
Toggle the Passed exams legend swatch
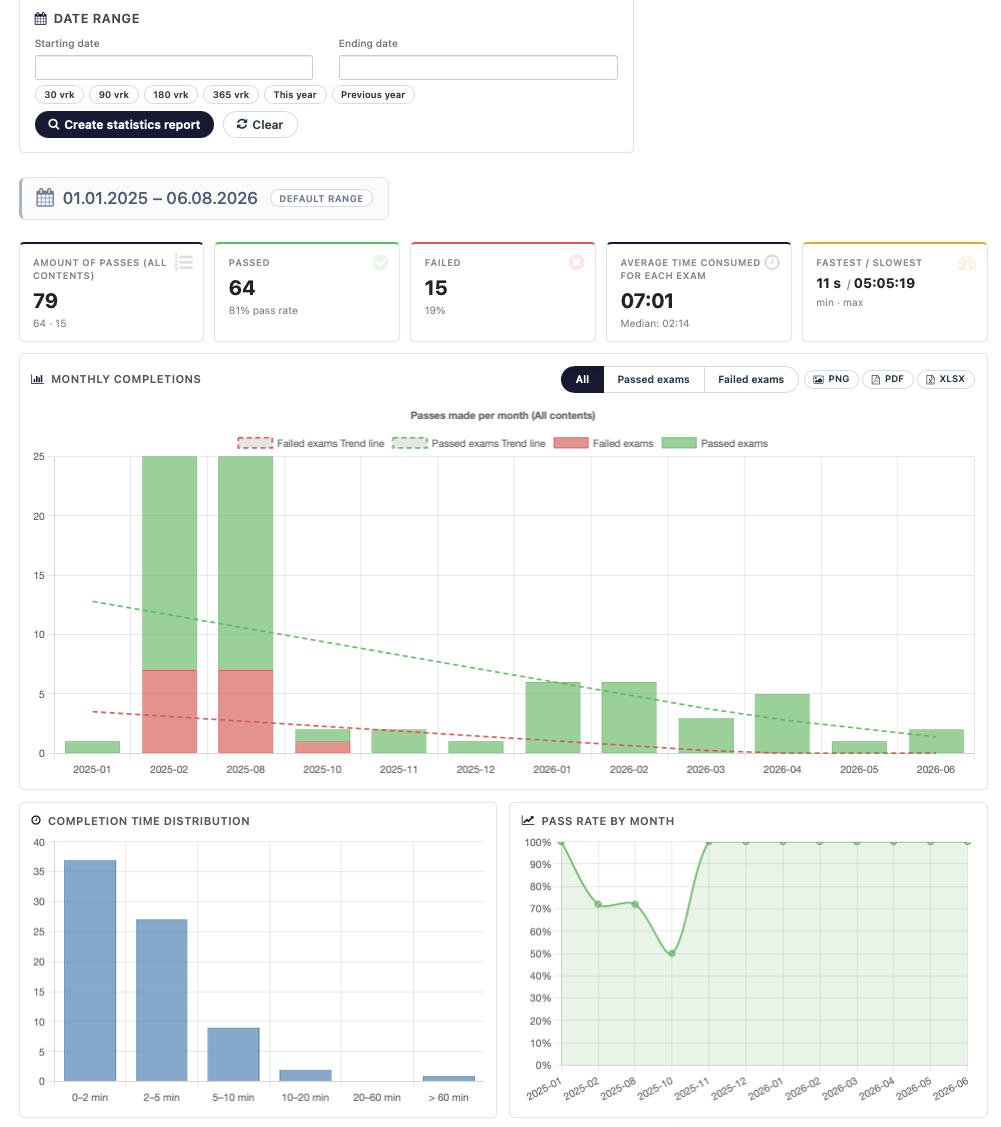pos(679,443)
